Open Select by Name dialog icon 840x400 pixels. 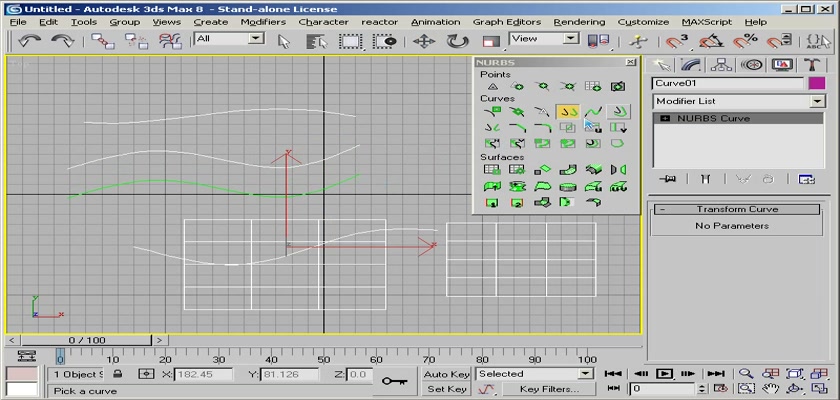[317, 41]
